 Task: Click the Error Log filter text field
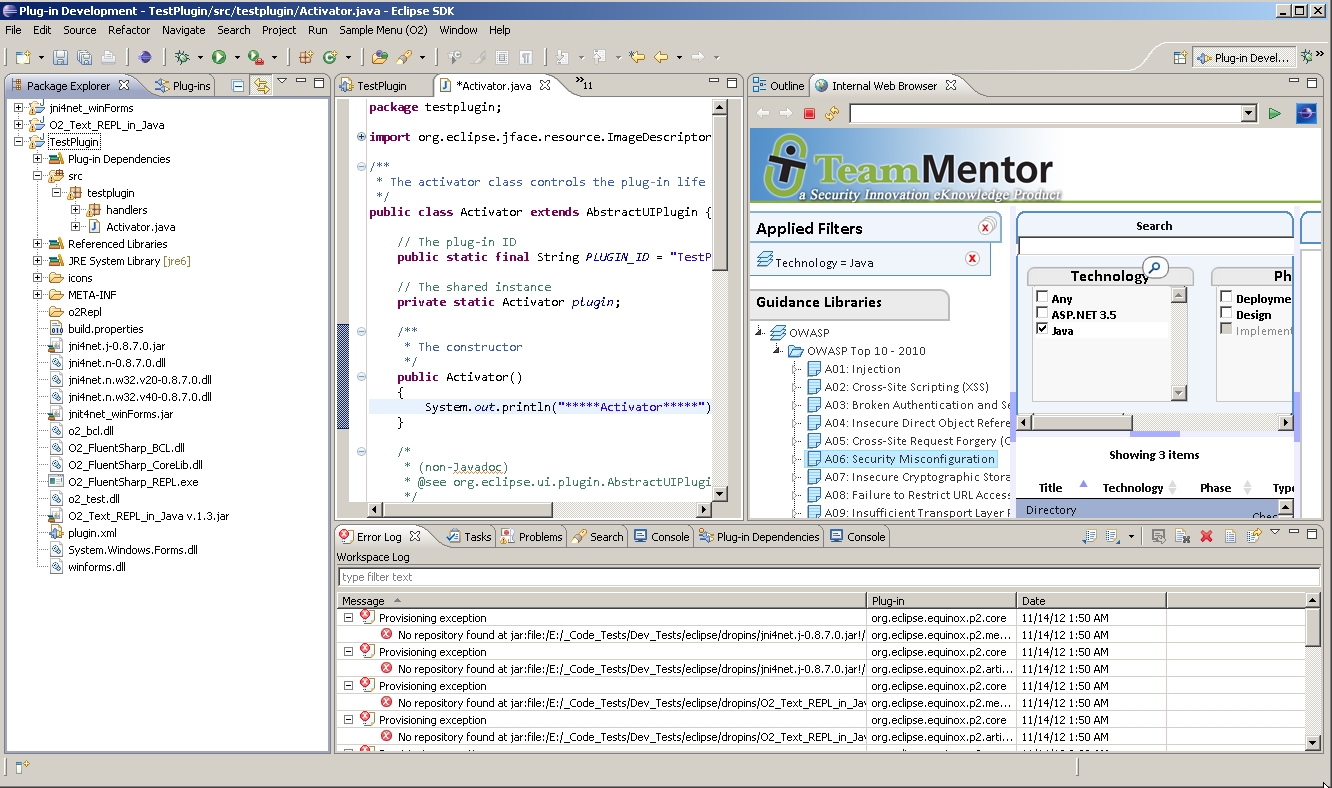(x=828, y=577)
